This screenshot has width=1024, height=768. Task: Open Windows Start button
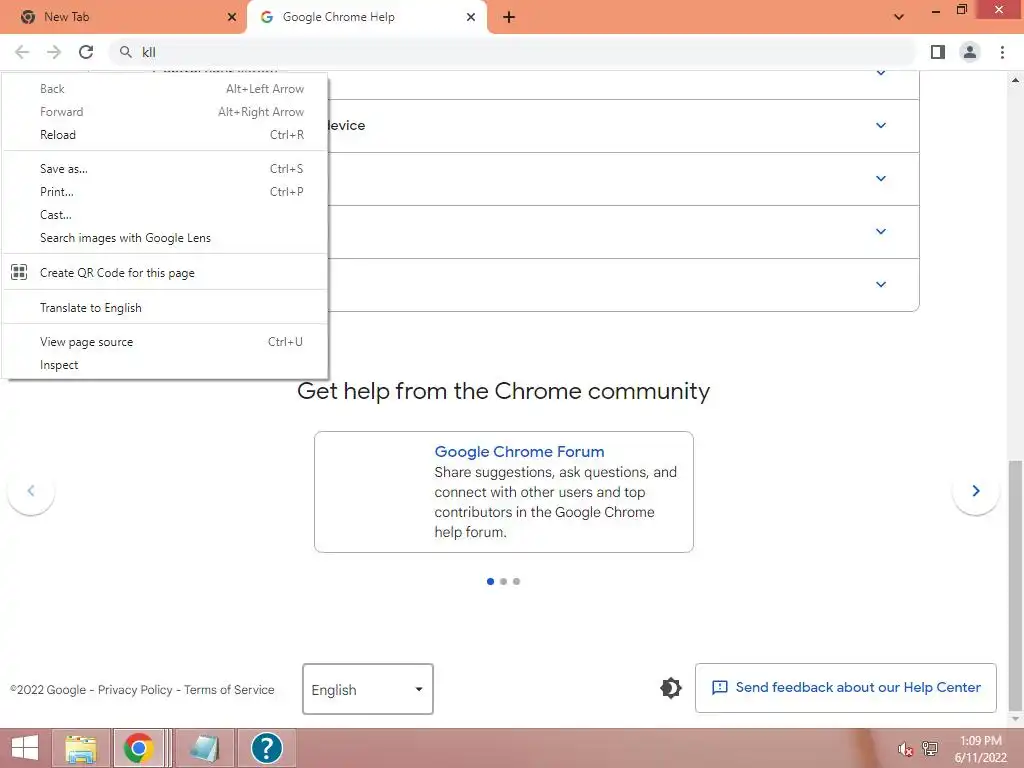point(24,748)
